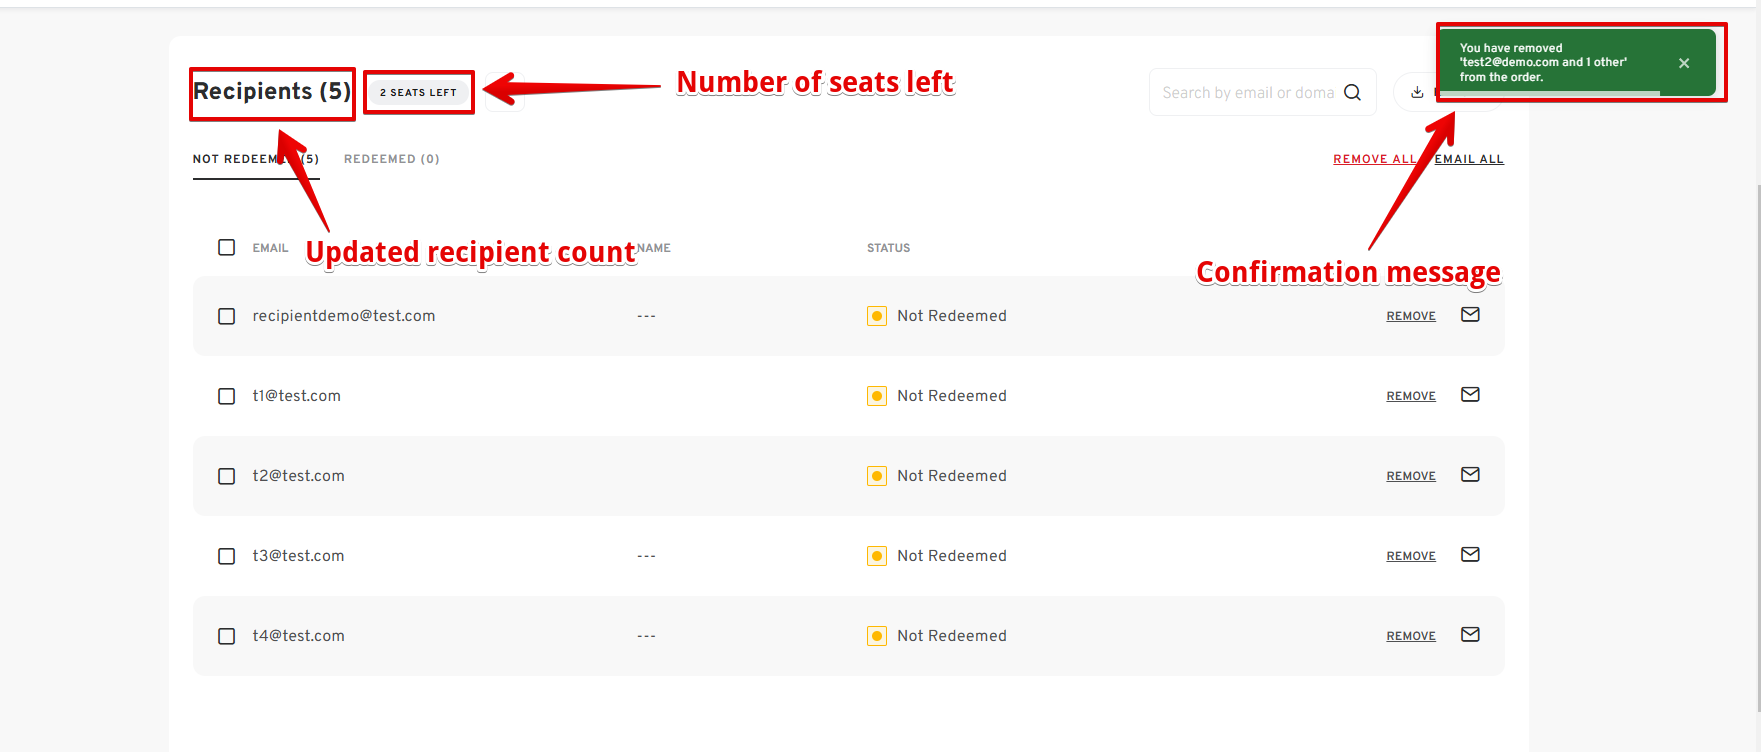The image size is (1761, 752).
Task: Open the Not Redeemed tab
Action: pyautogui.click(x=256, y=159)
